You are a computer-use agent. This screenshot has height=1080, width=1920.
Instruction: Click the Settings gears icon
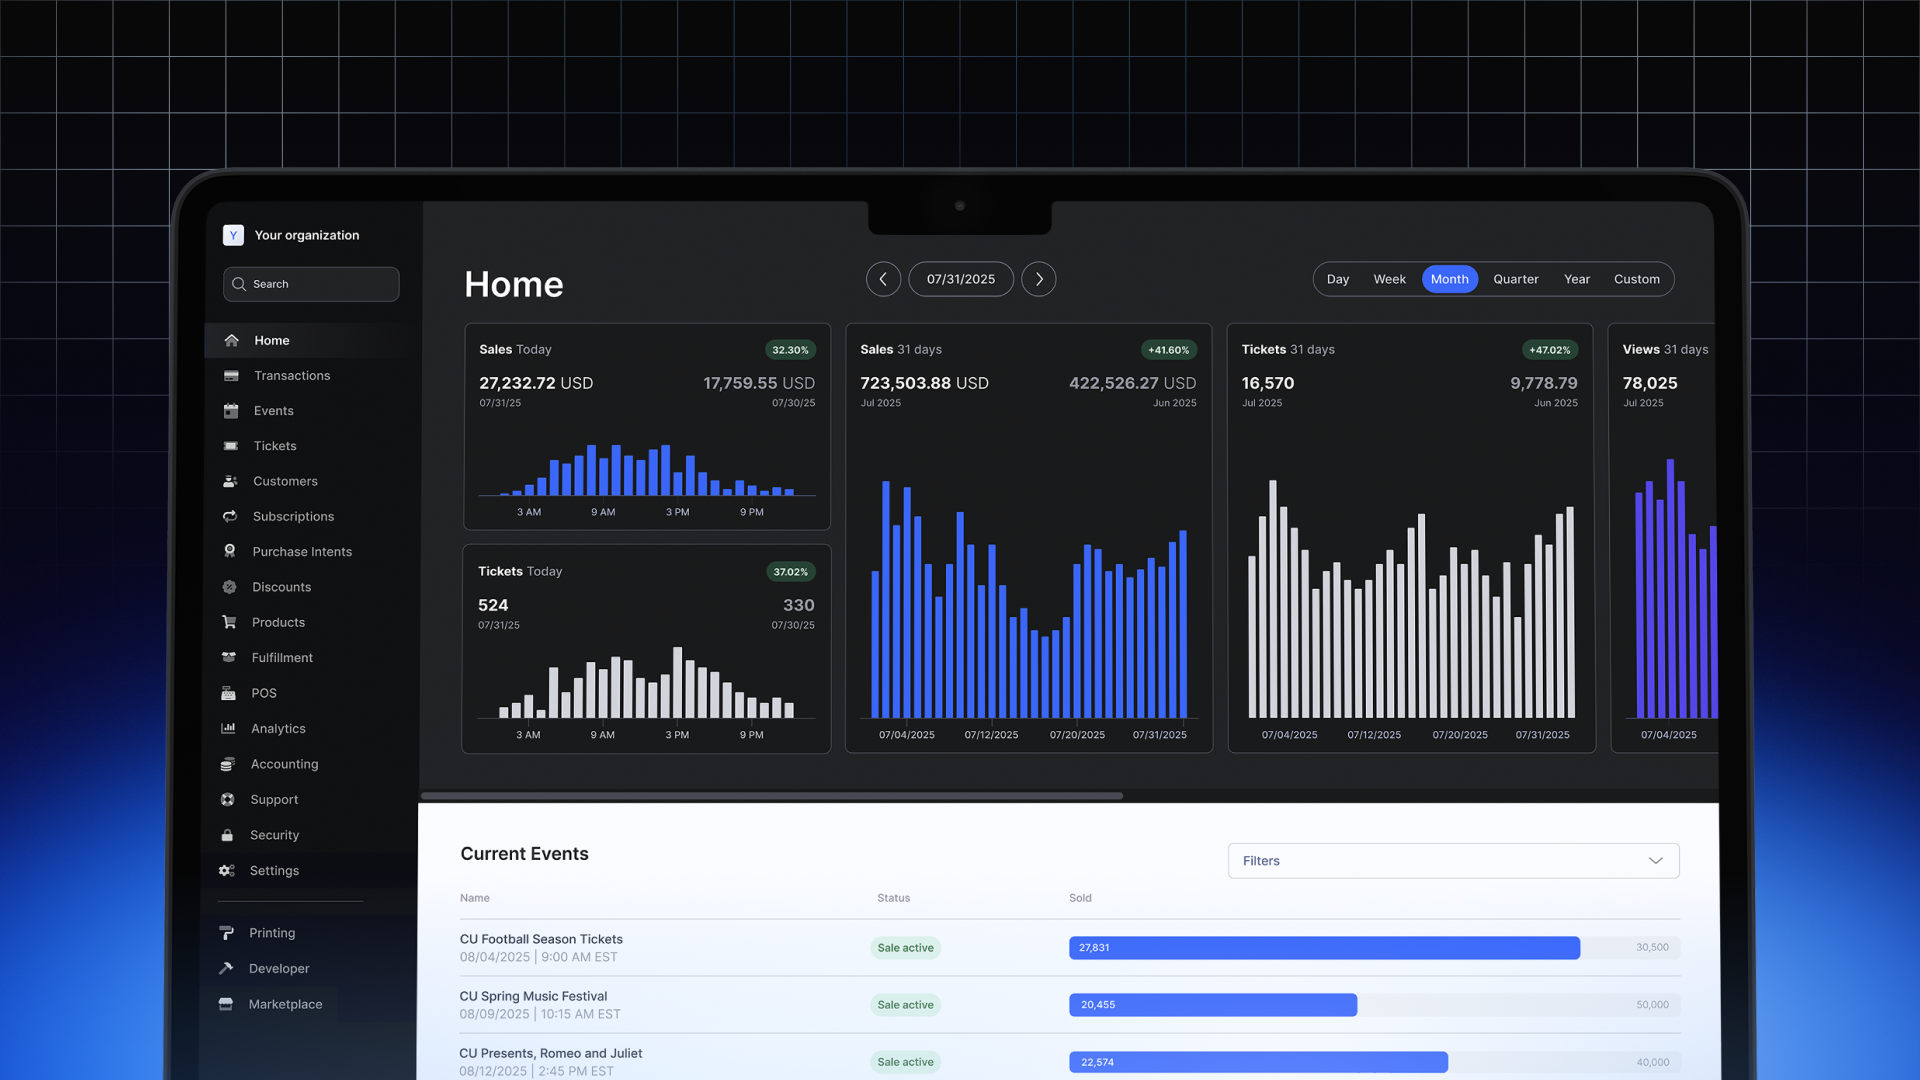pyautogui.click(x=227, y=871)
